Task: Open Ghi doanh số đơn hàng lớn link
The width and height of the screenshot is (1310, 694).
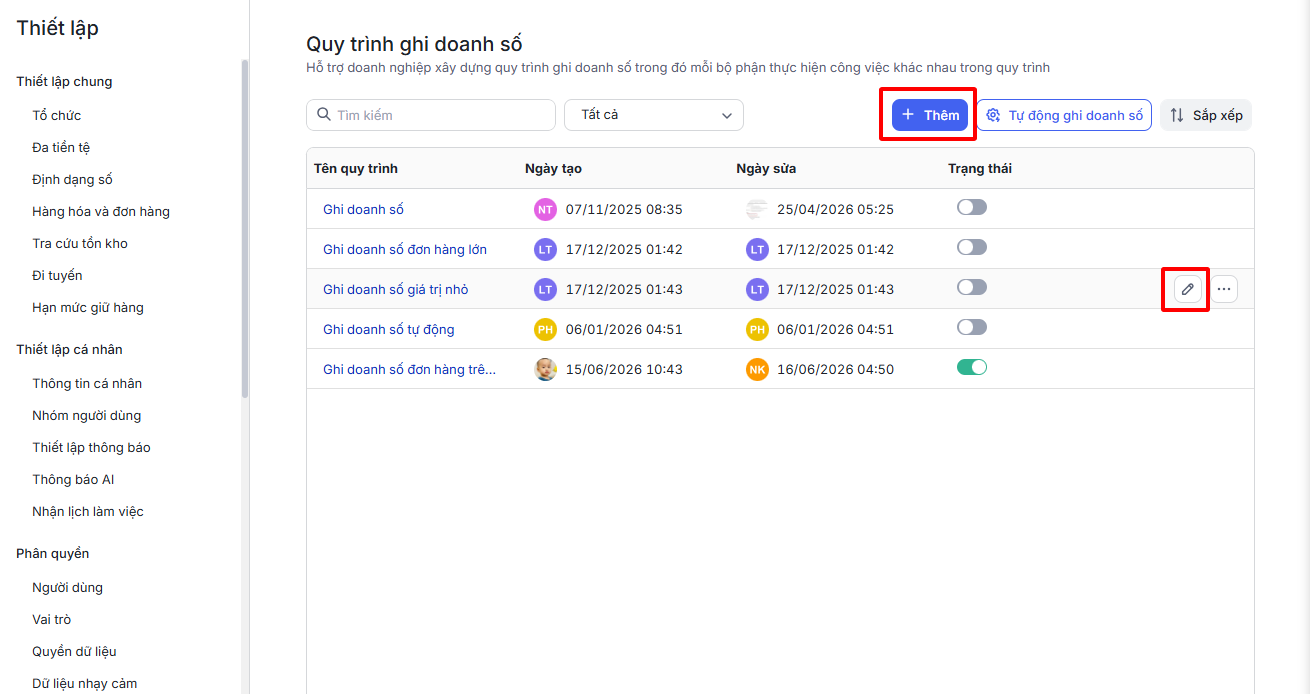Action: pos(405,249)
